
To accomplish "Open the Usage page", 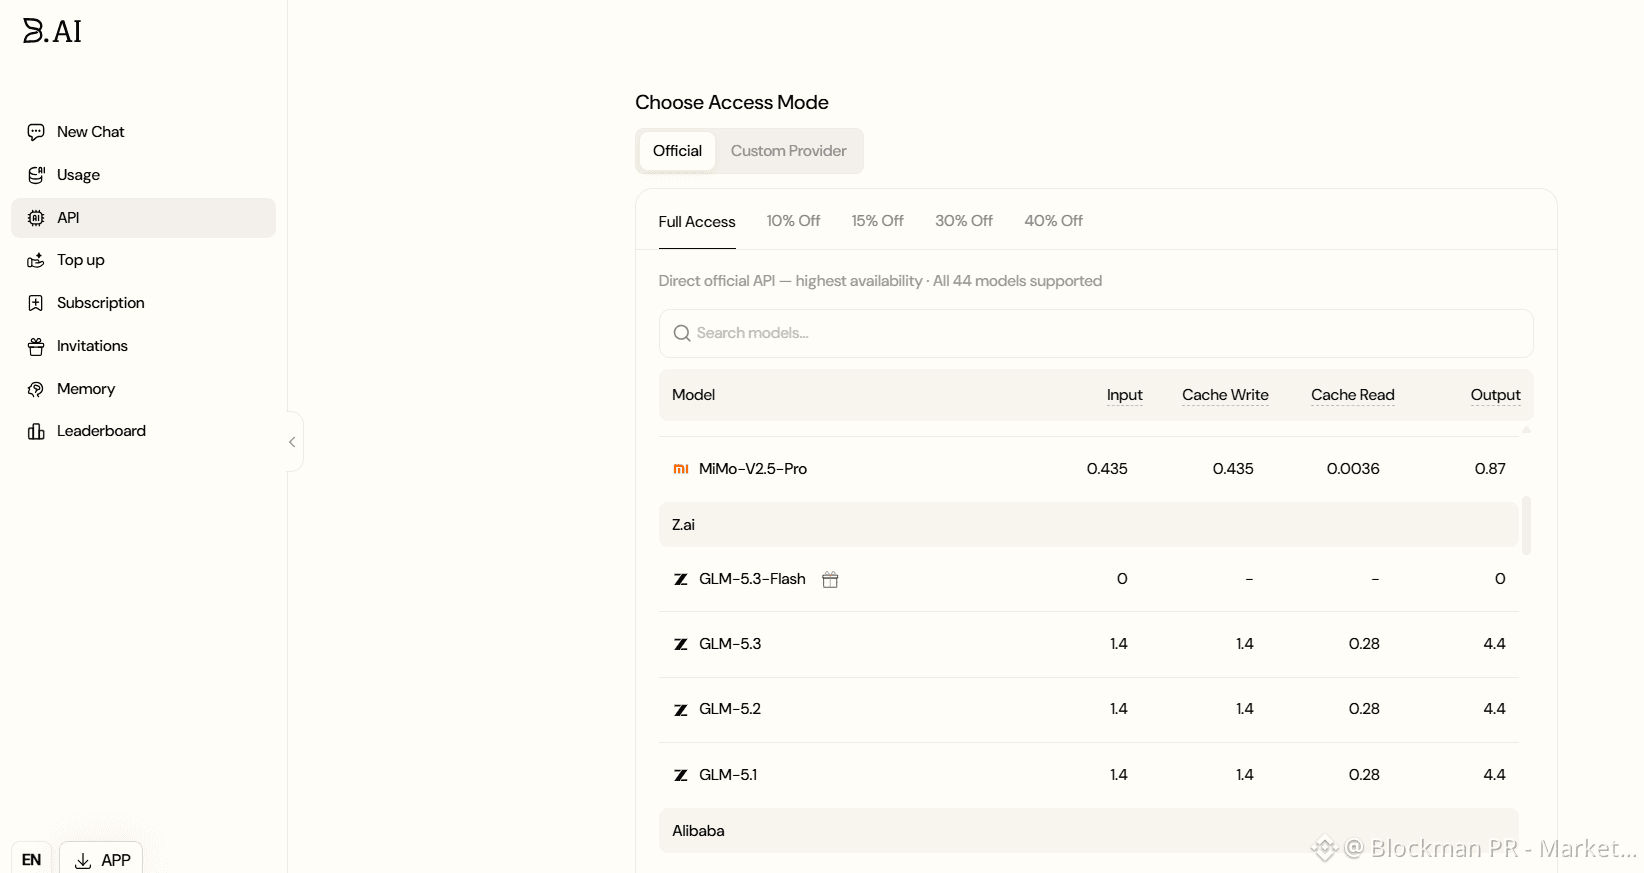I will [143, 175].
